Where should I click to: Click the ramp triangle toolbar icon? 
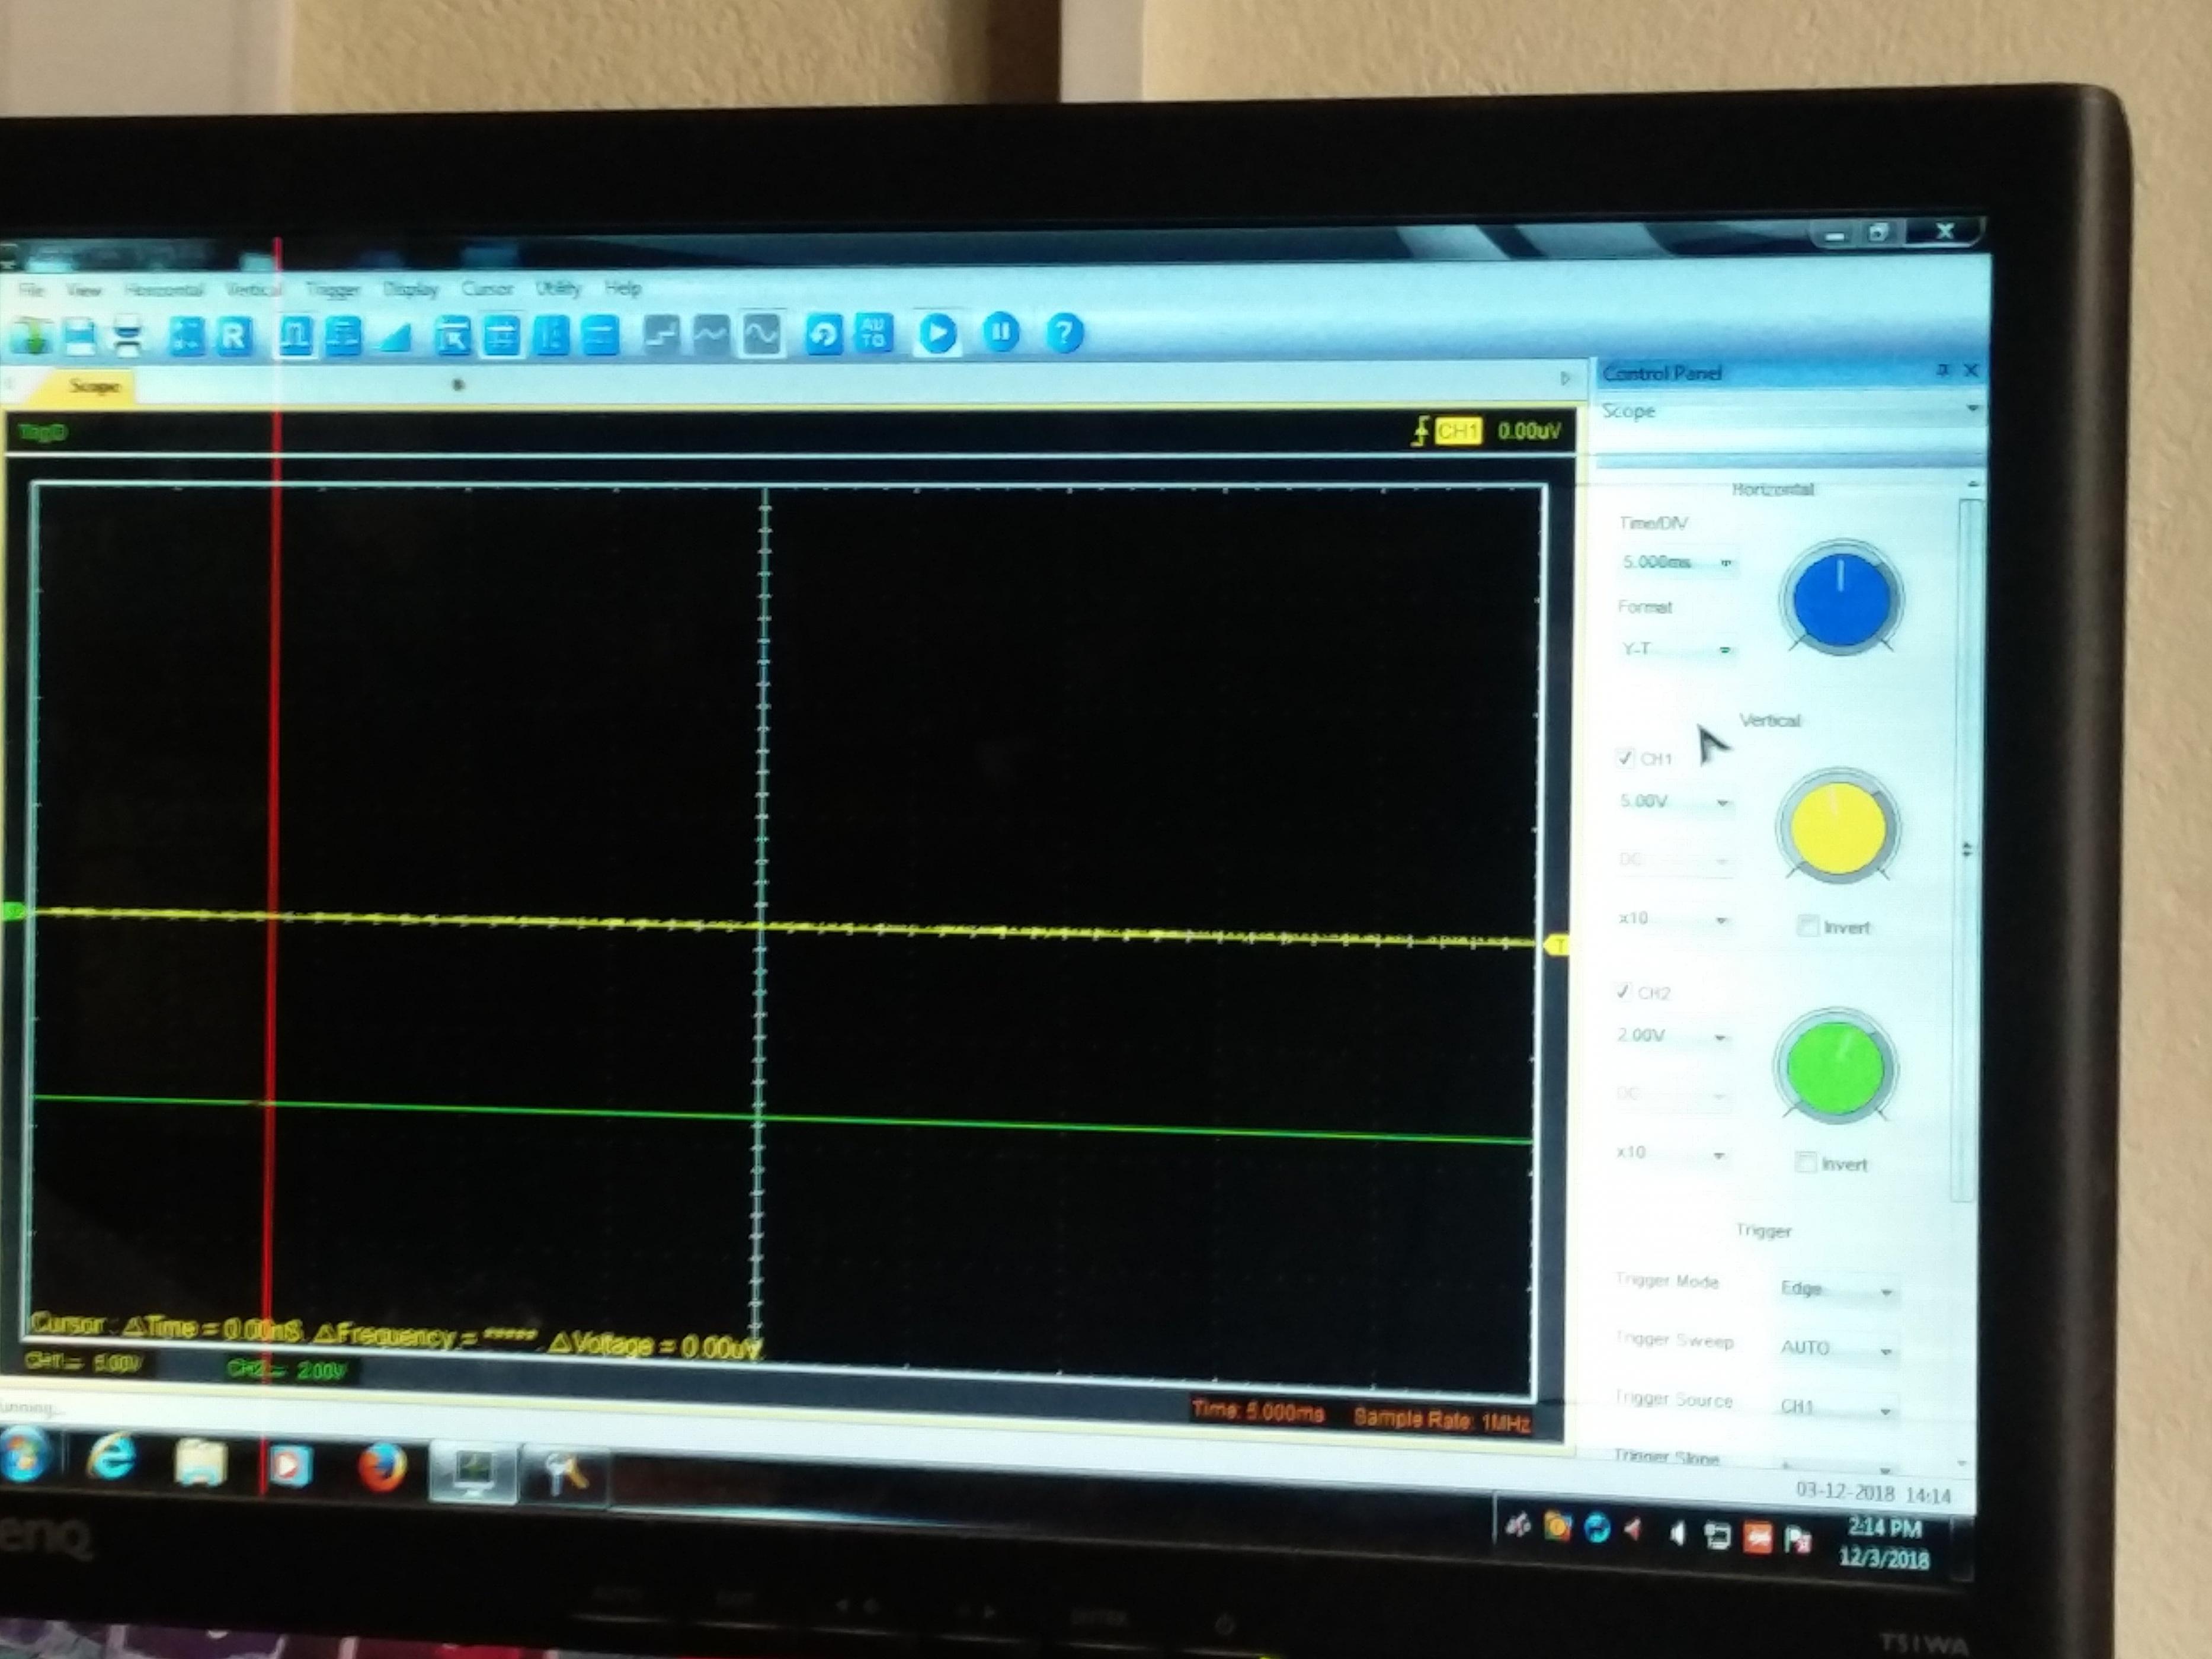point(395,337)
